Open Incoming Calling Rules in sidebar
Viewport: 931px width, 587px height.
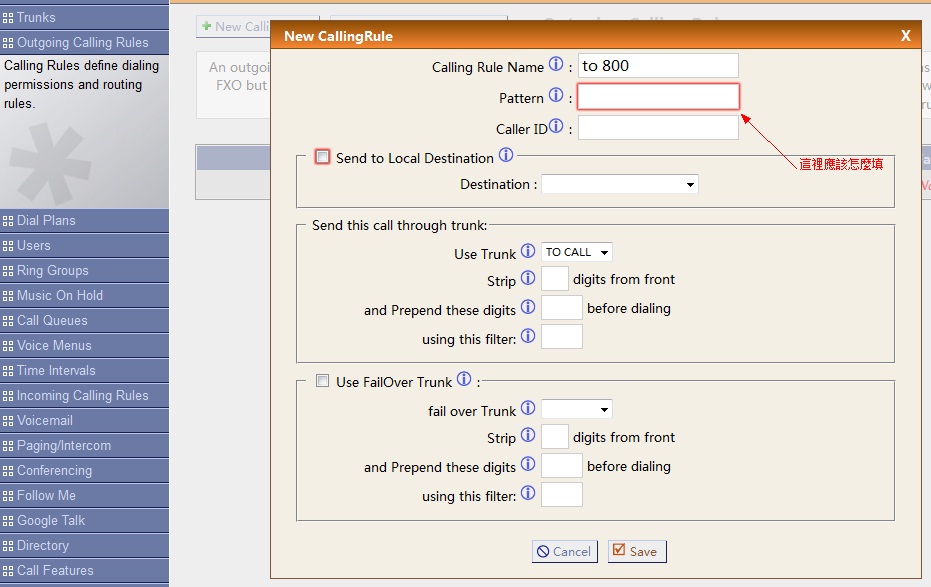pos(84,395)
